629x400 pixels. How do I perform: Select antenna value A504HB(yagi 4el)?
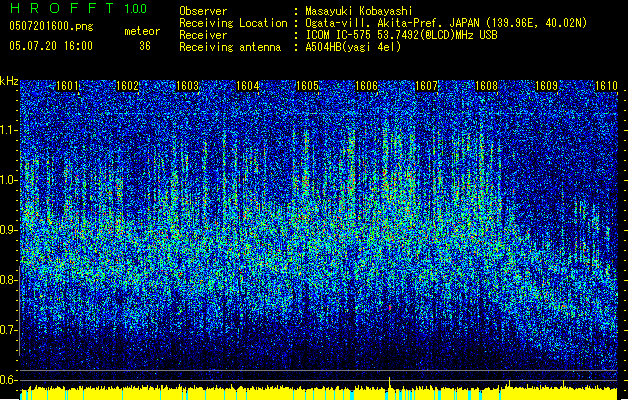353,47
